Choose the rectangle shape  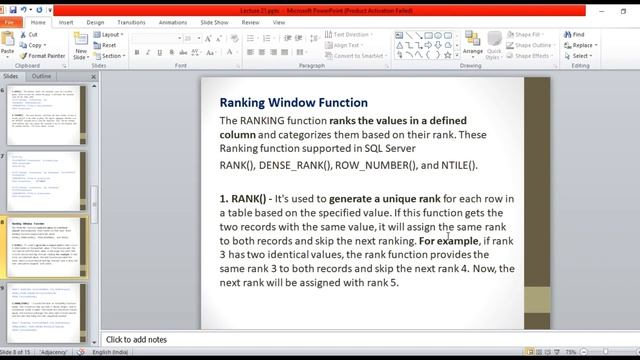pos(428,36)
